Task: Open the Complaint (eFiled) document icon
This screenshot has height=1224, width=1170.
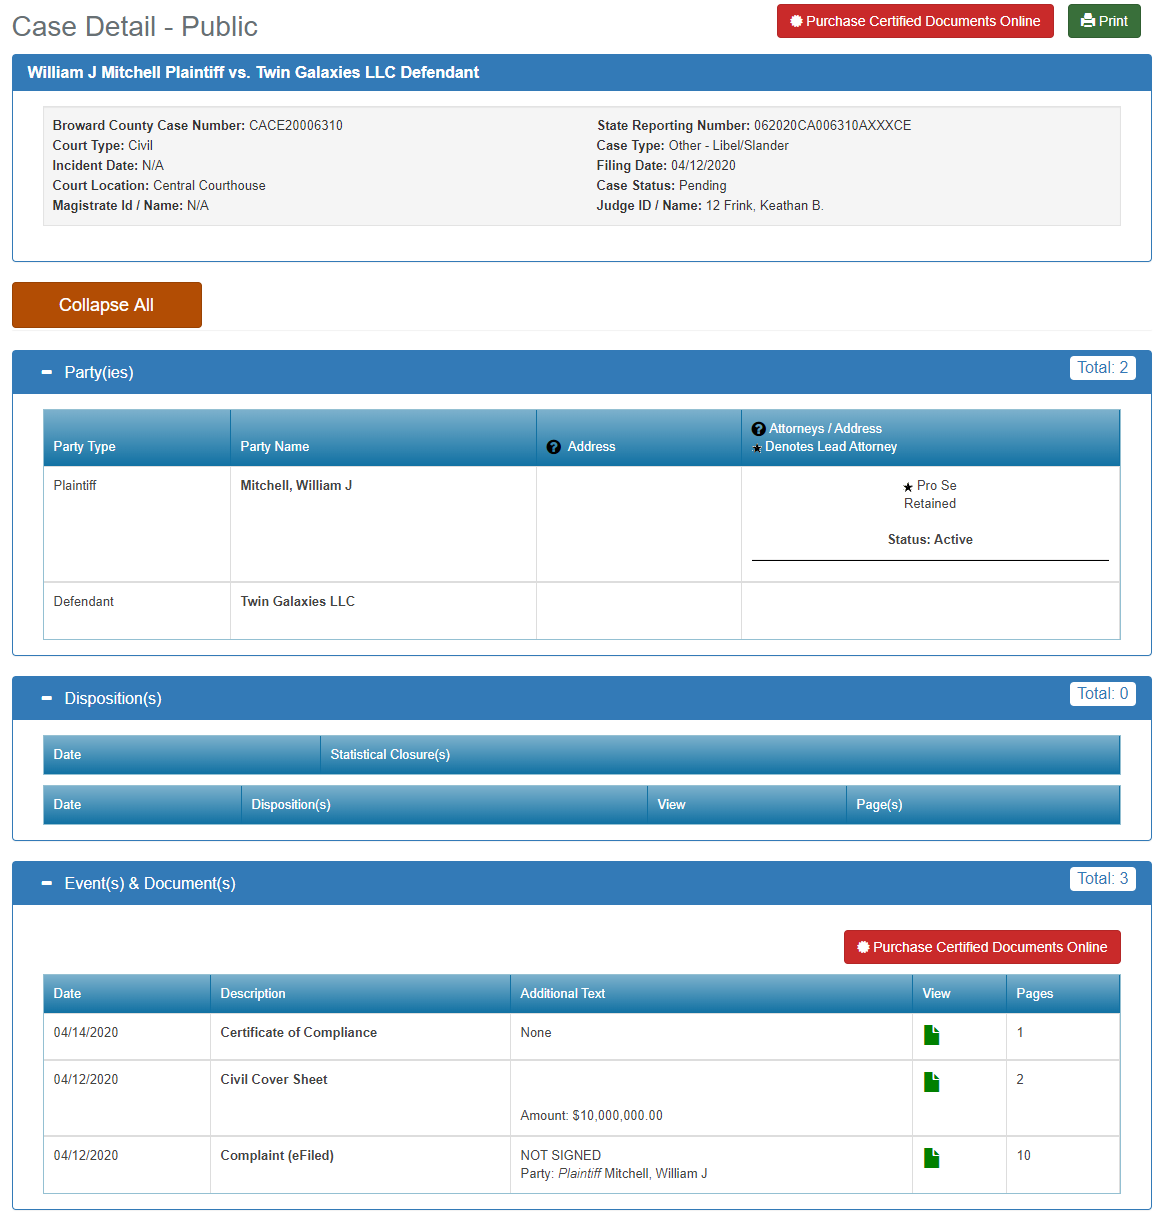Action: 931,1158
